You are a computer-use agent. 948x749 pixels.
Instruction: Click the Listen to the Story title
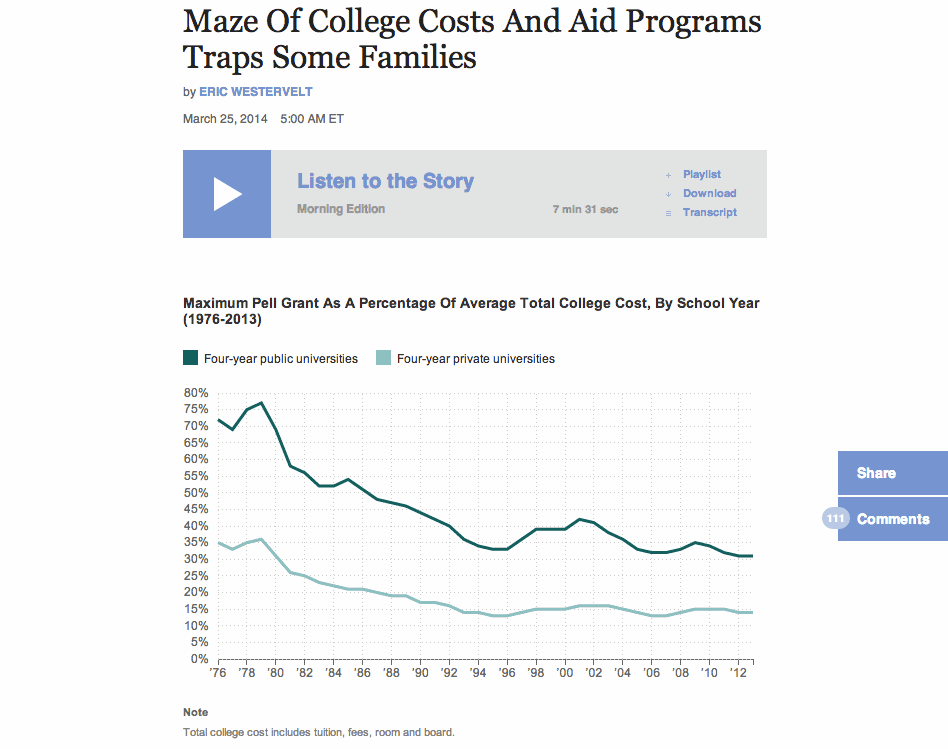click(x=385, y=181)
